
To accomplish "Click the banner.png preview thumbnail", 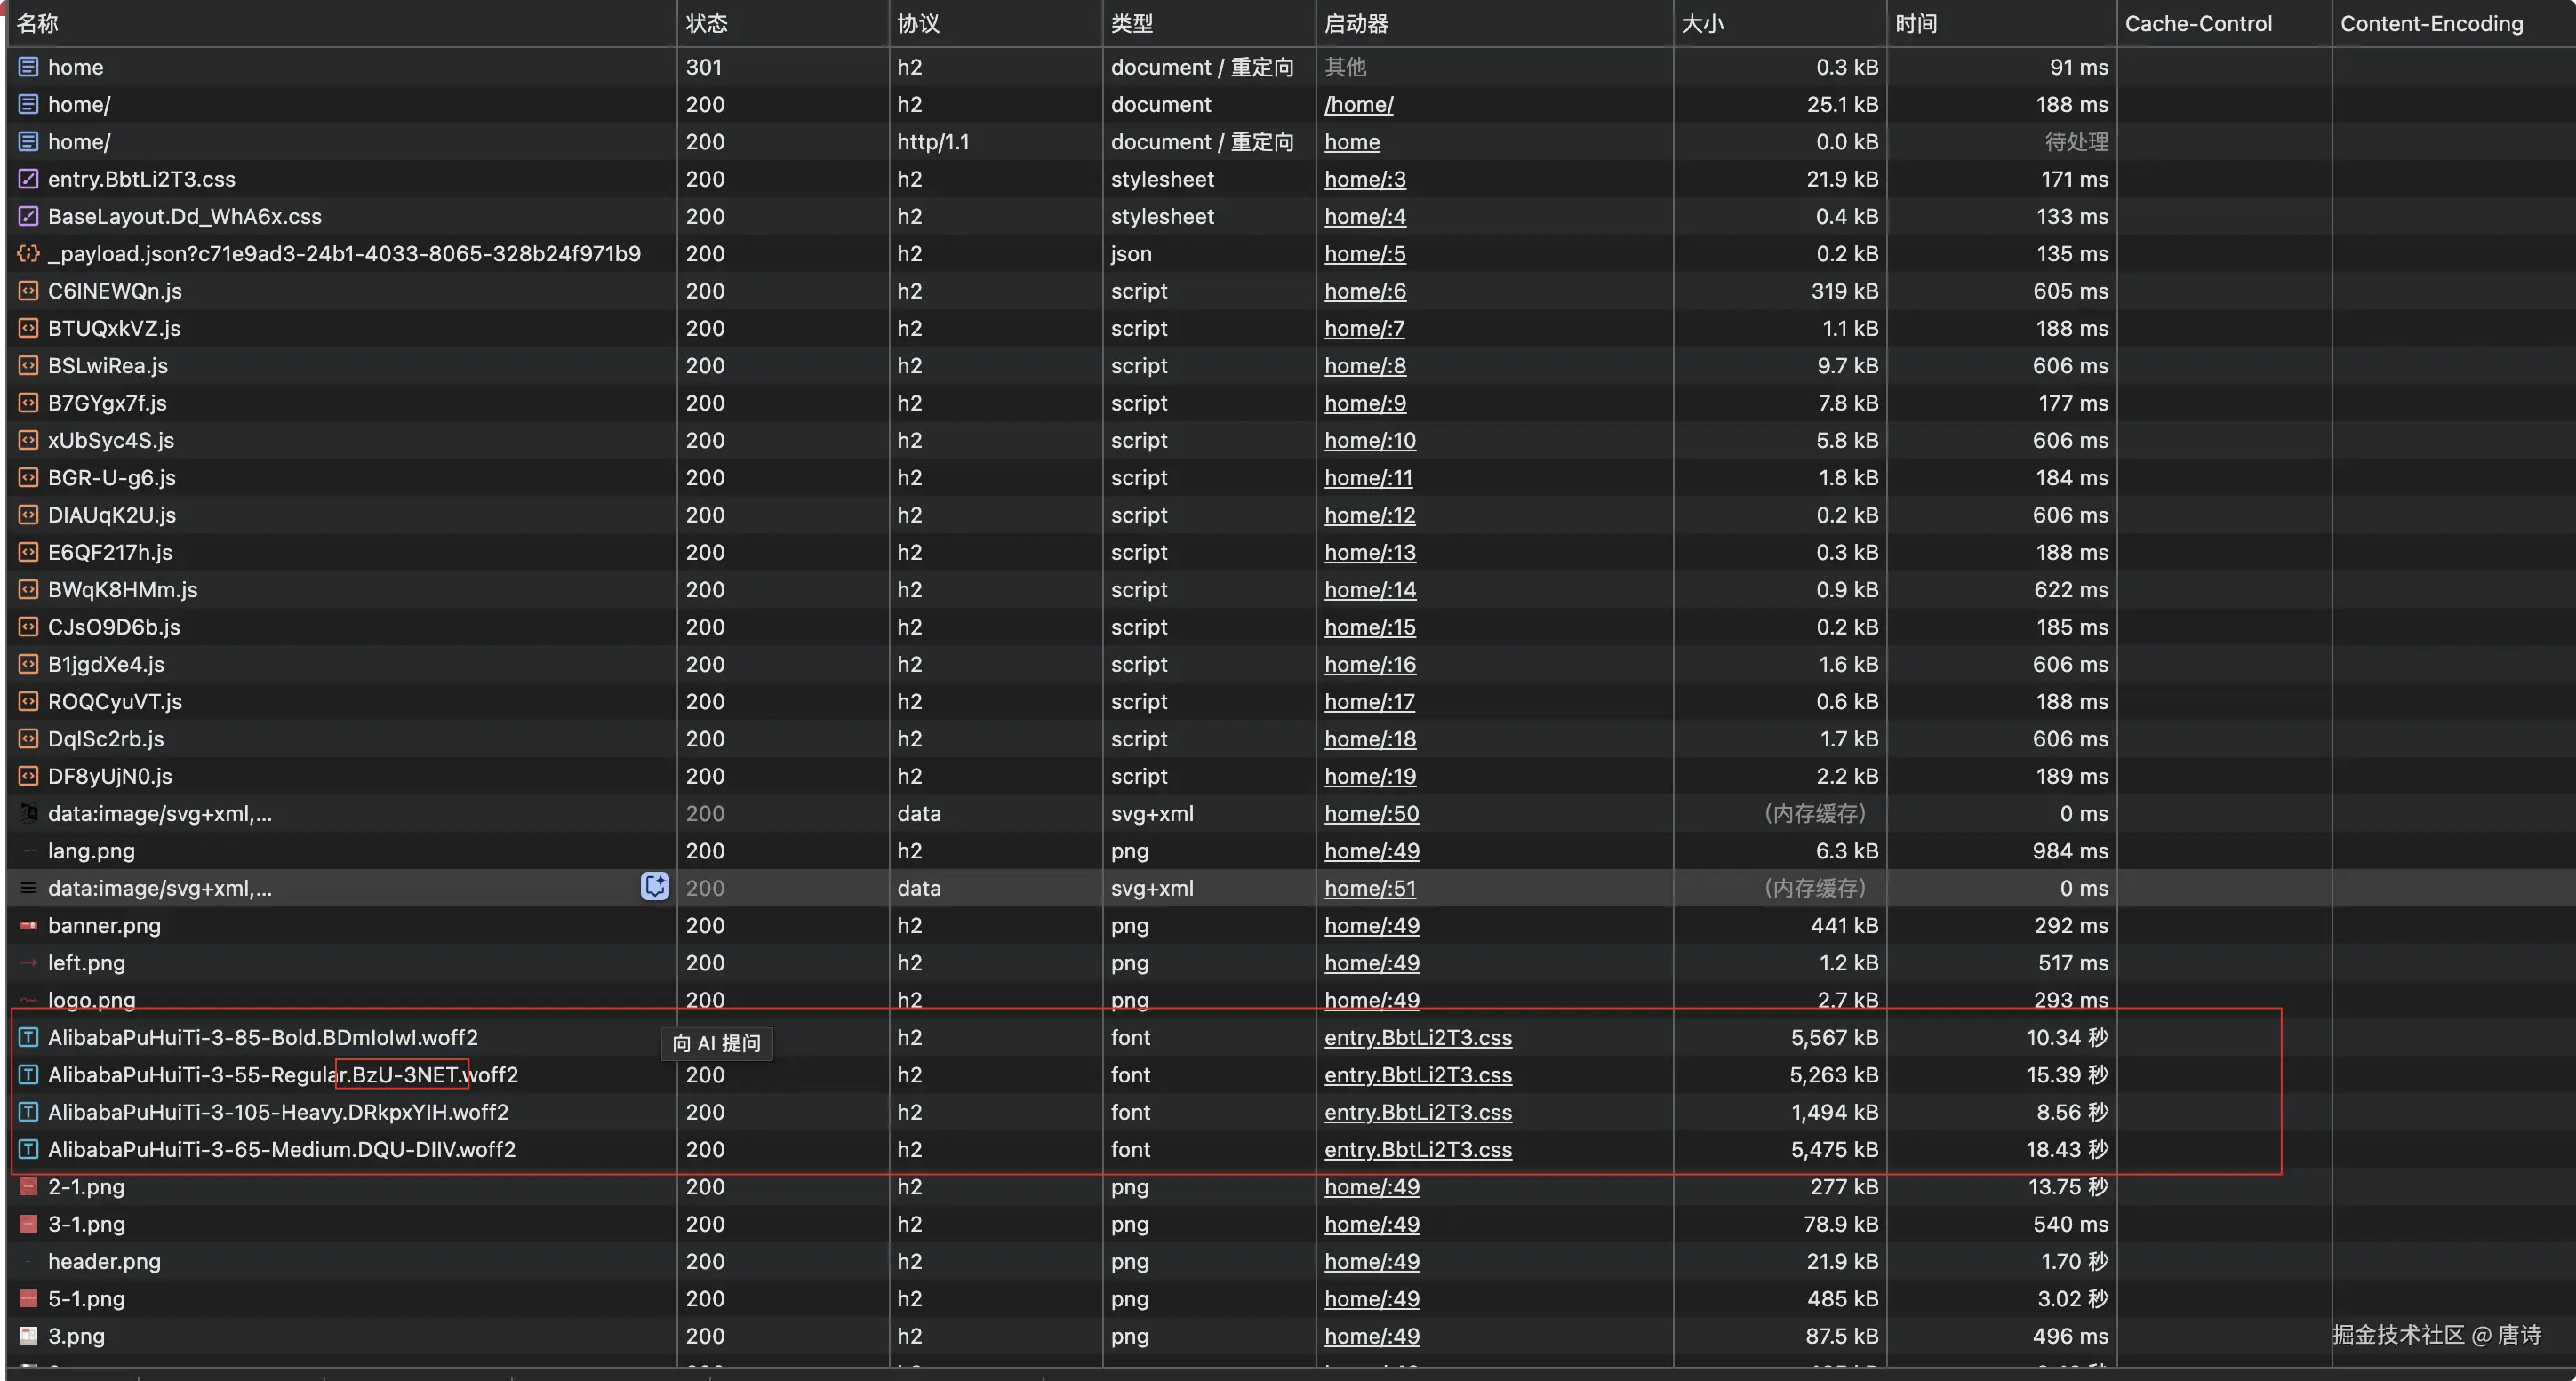I will coord(28,926).
